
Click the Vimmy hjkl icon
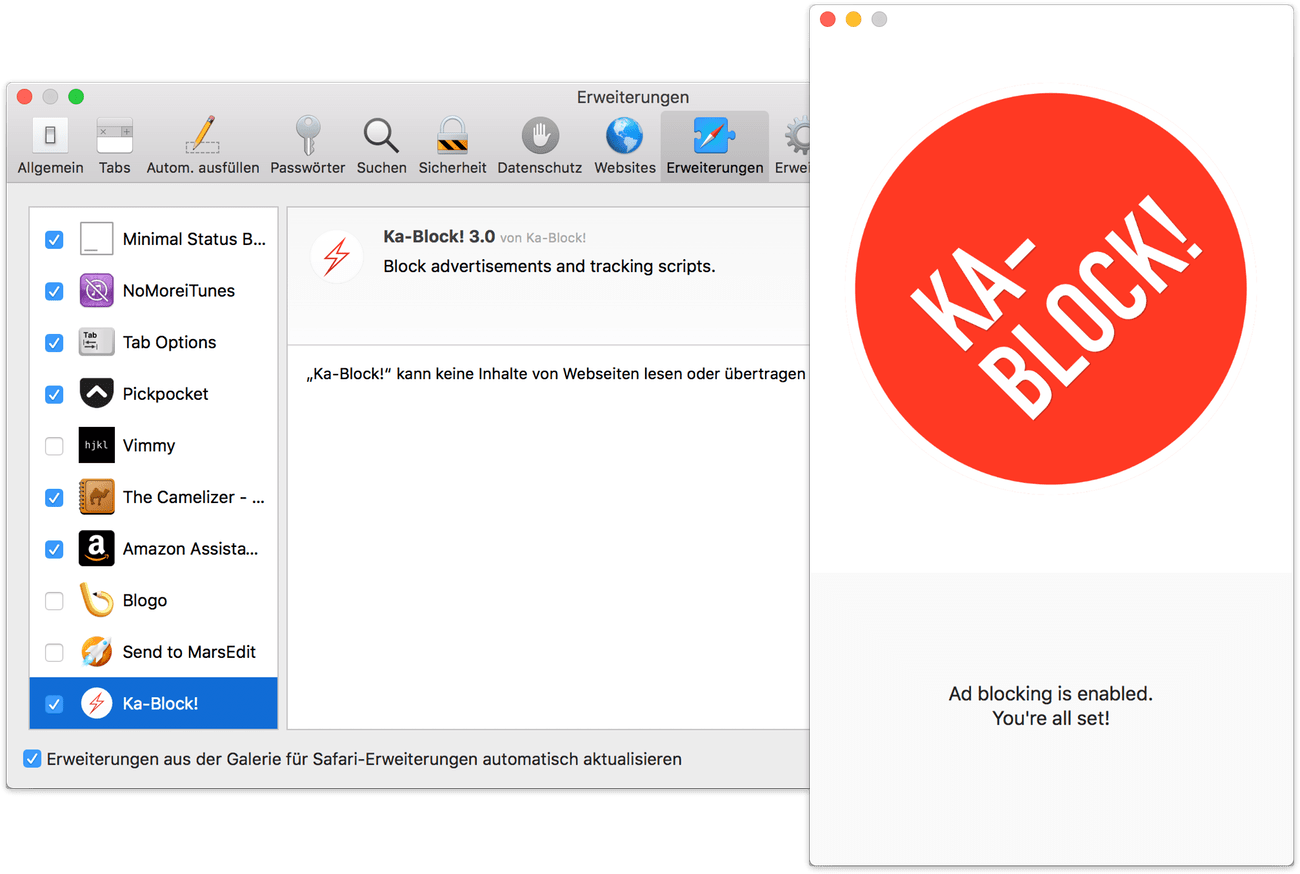tap(97, 445)
